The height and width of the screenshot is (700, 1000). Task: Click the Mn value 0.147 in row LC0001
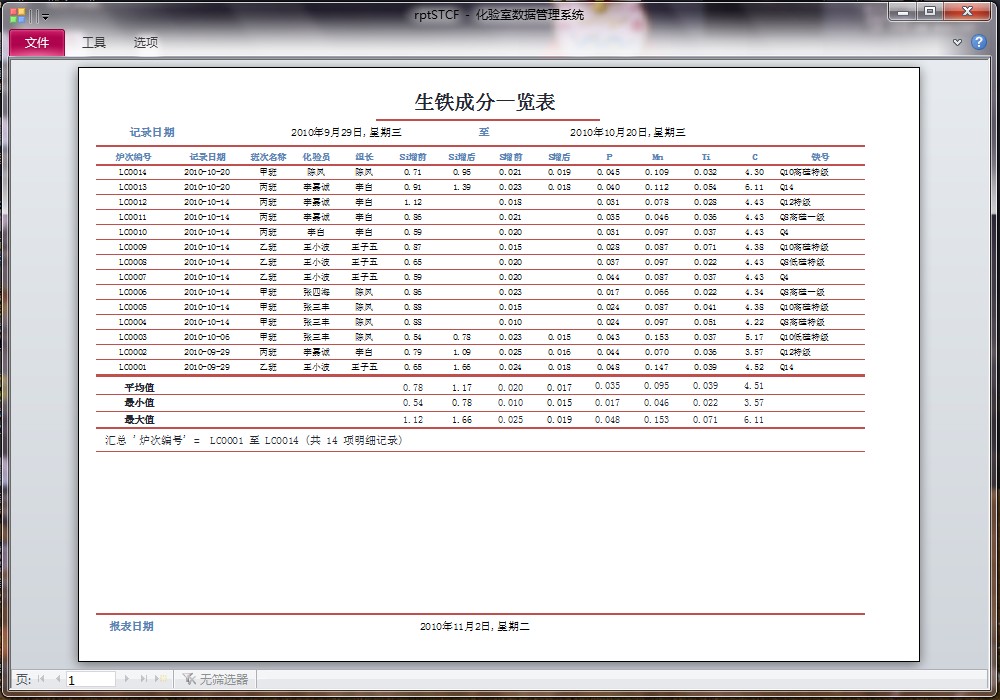click(x=657, y=367)
